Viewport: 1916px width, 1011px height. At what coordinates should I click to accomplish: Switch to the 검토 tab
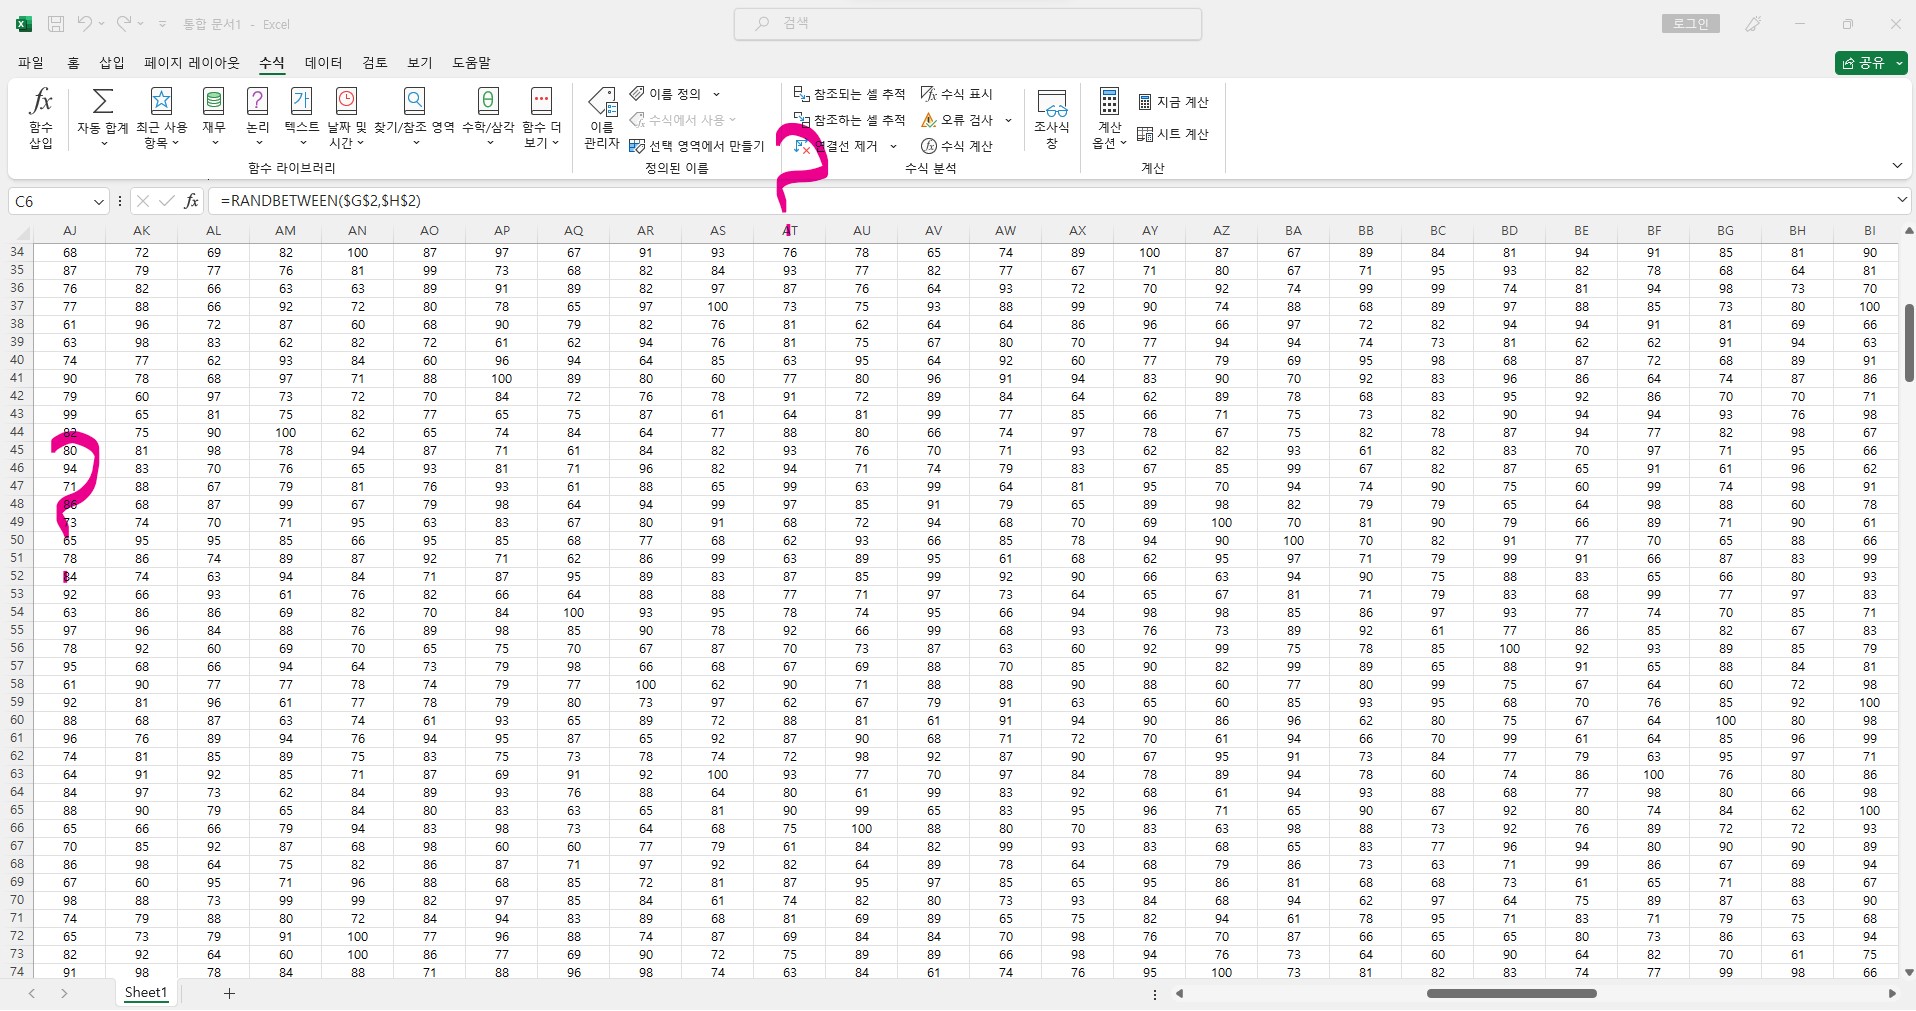pos(375,62)
